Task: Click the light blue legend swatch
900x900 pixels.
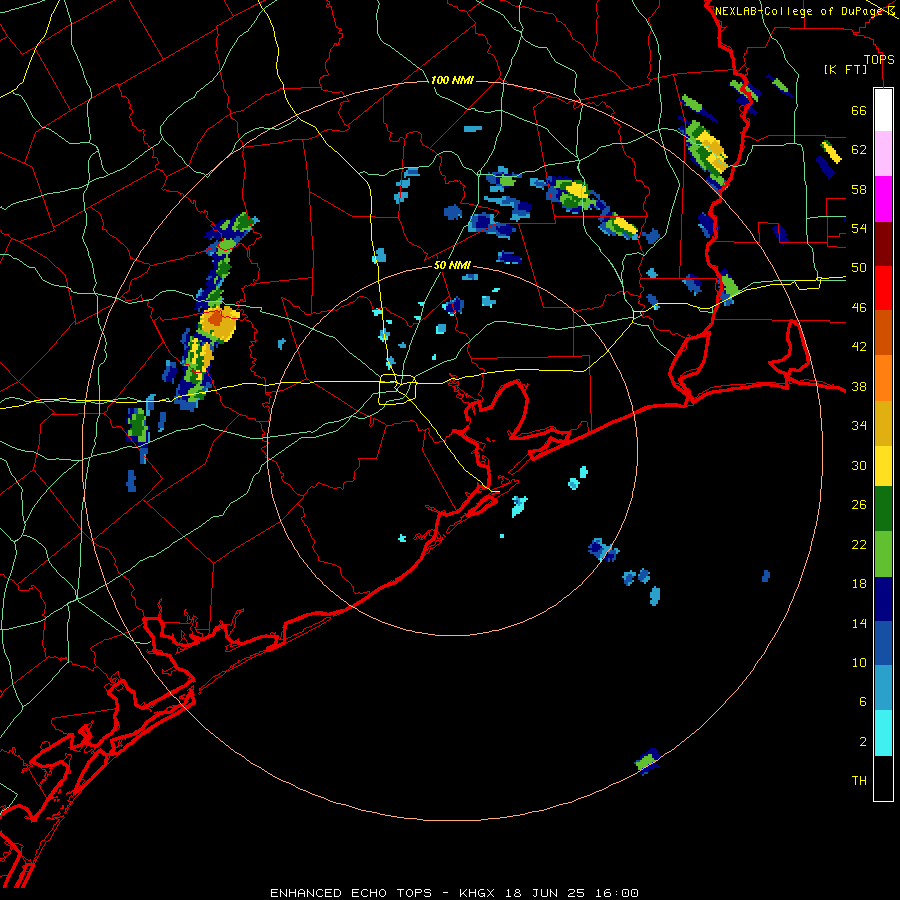Action: (883, 688)
